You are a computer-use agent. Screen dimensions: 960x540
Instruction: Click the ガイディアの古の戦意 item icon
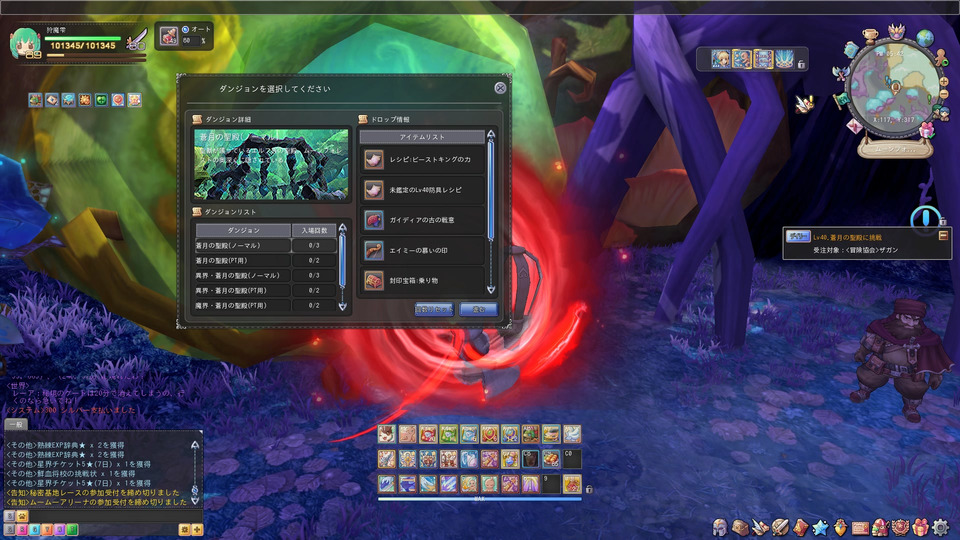(x=373, y=220)
